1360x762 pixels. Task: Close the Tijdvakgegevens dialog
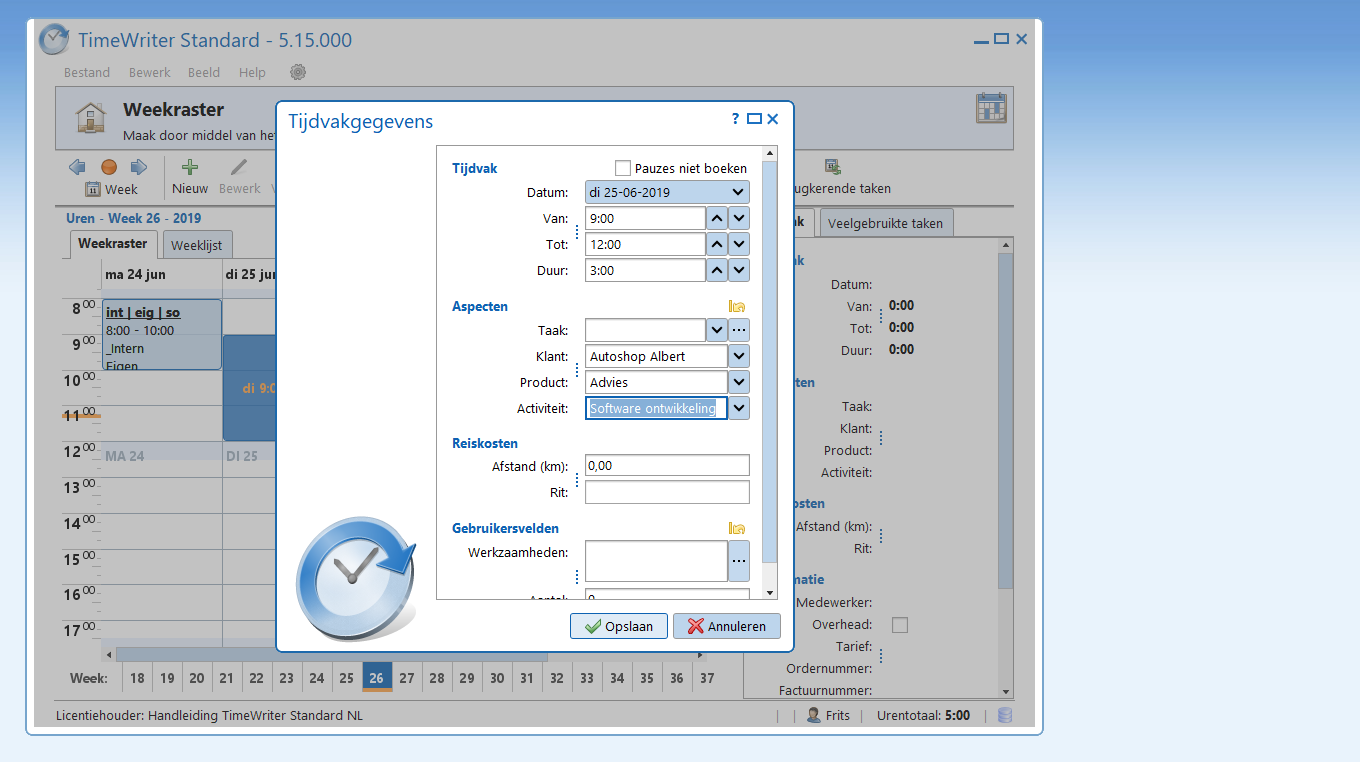(773, 118)
